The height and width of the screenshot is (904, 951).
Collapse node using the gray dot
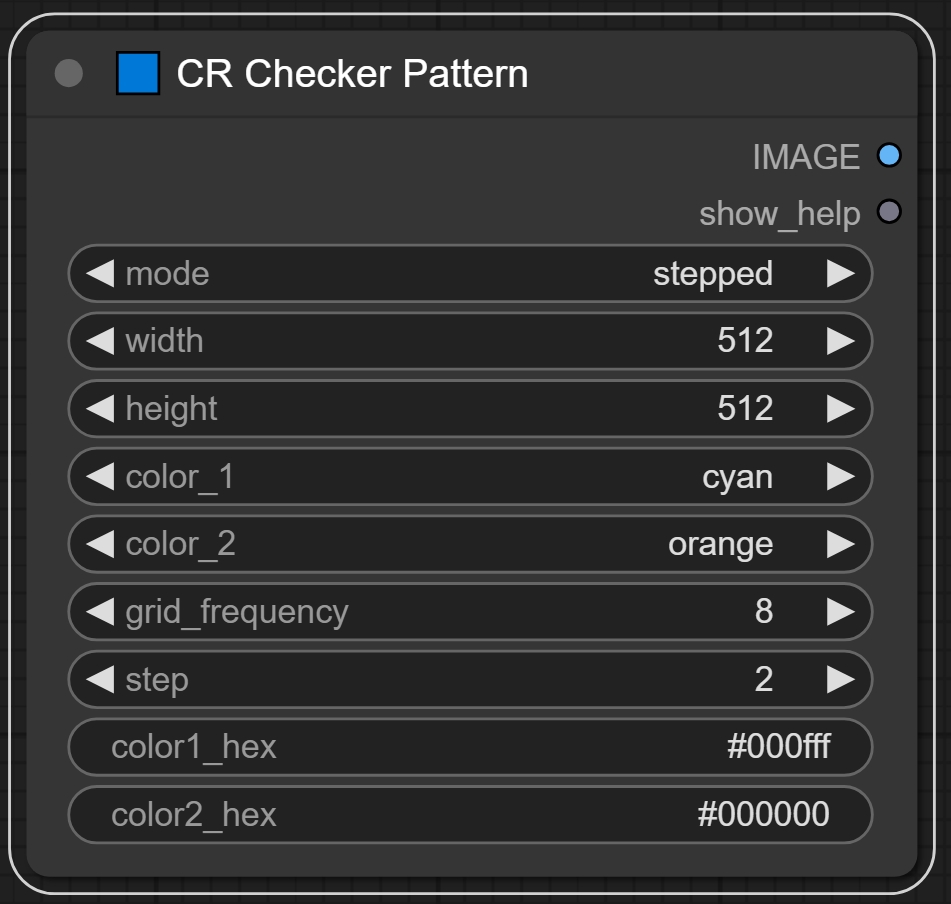(68, 73)
